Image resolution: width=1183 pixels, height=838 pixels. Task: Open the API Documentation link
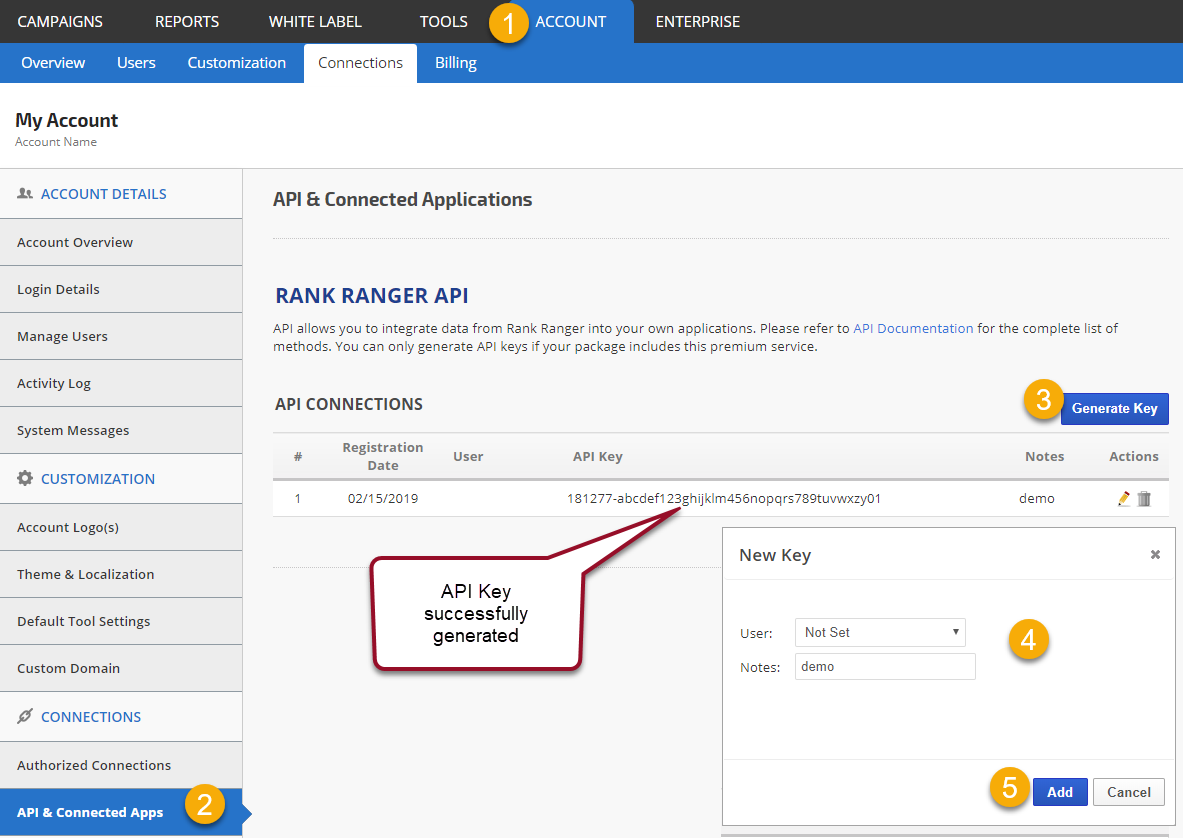click(913, 328)
